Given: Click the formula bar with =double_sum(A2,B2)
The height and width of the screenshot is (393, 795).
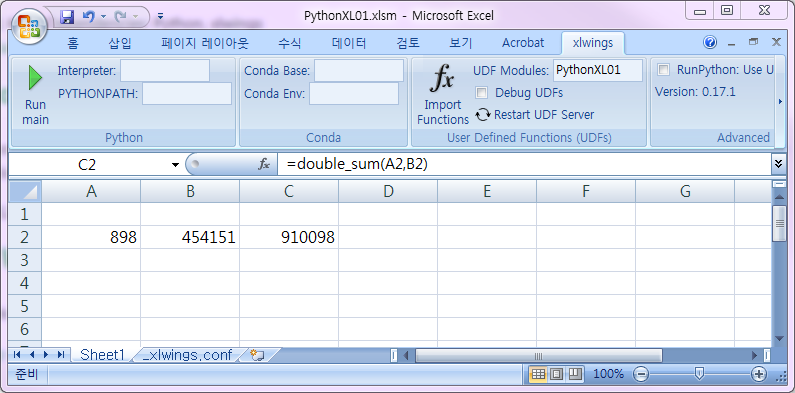Looking at the screenshot, I should (523, 164).
